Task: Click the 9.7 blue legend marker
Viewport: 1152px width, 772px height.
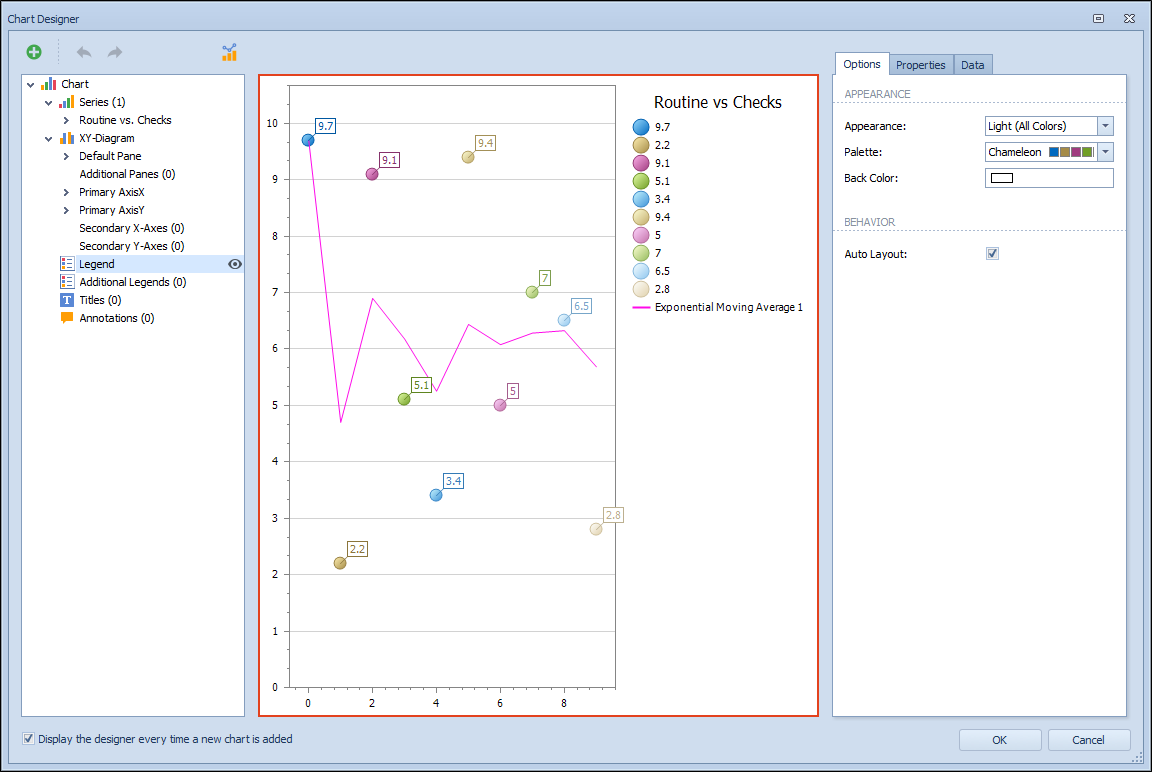Action: click(x=641, y=127)
